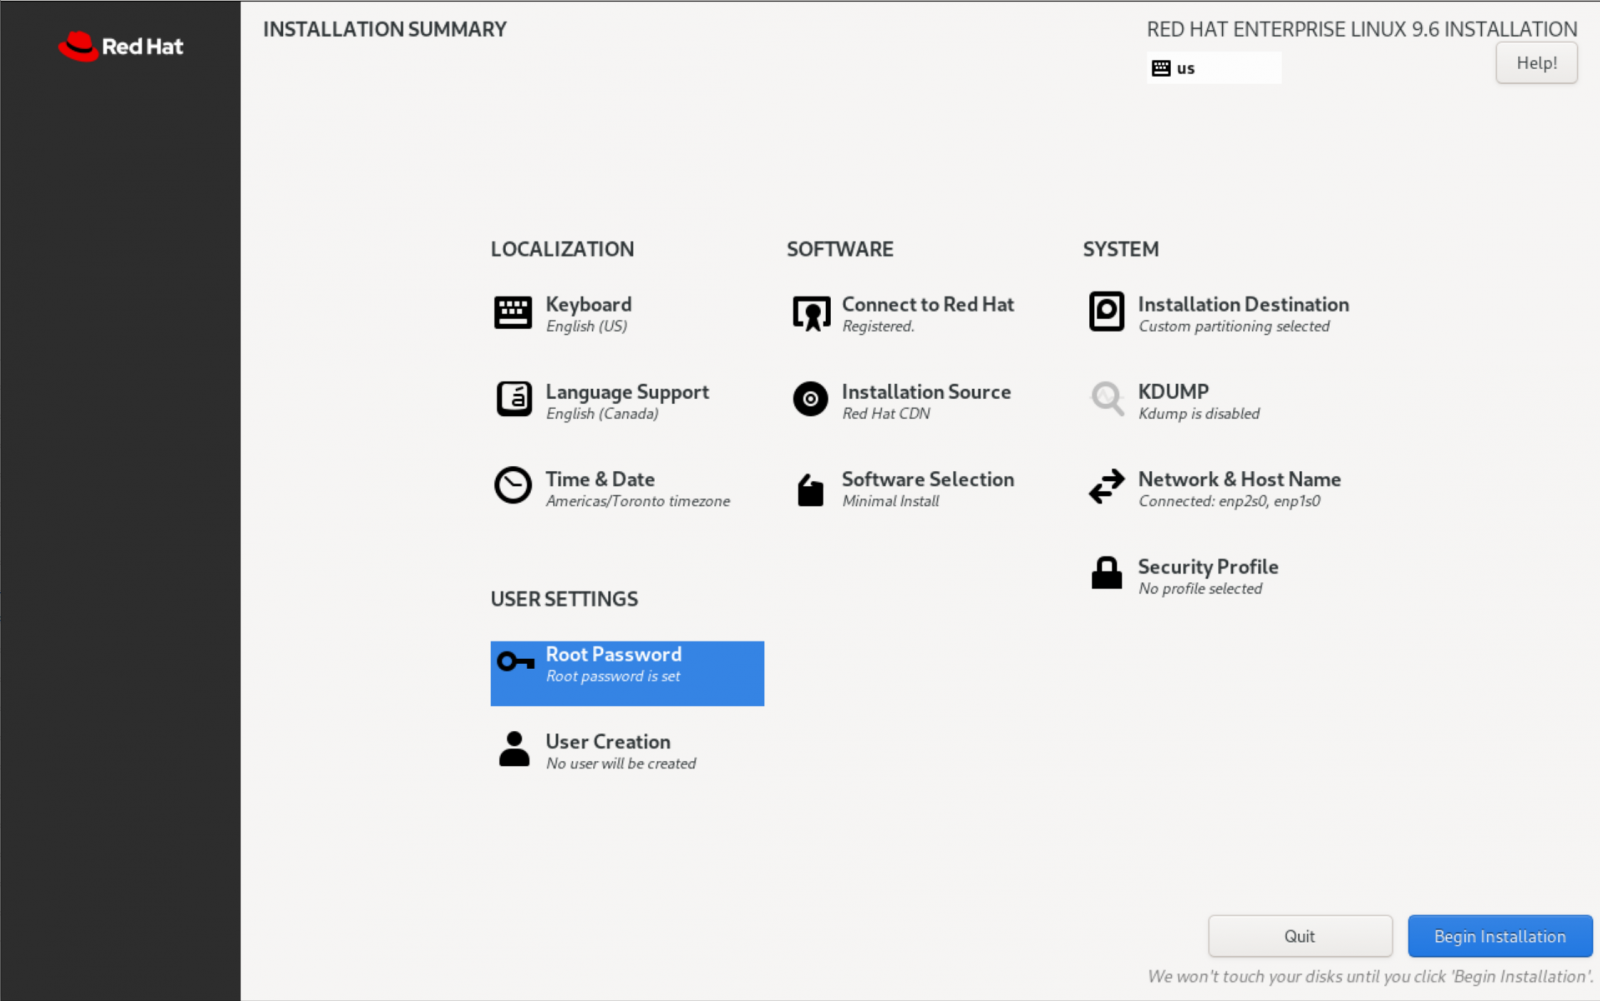This screenshot has width=1600, height=1001.
Task: Click the Connect to Red Hat certificate icon
Action: coord(811,313)
